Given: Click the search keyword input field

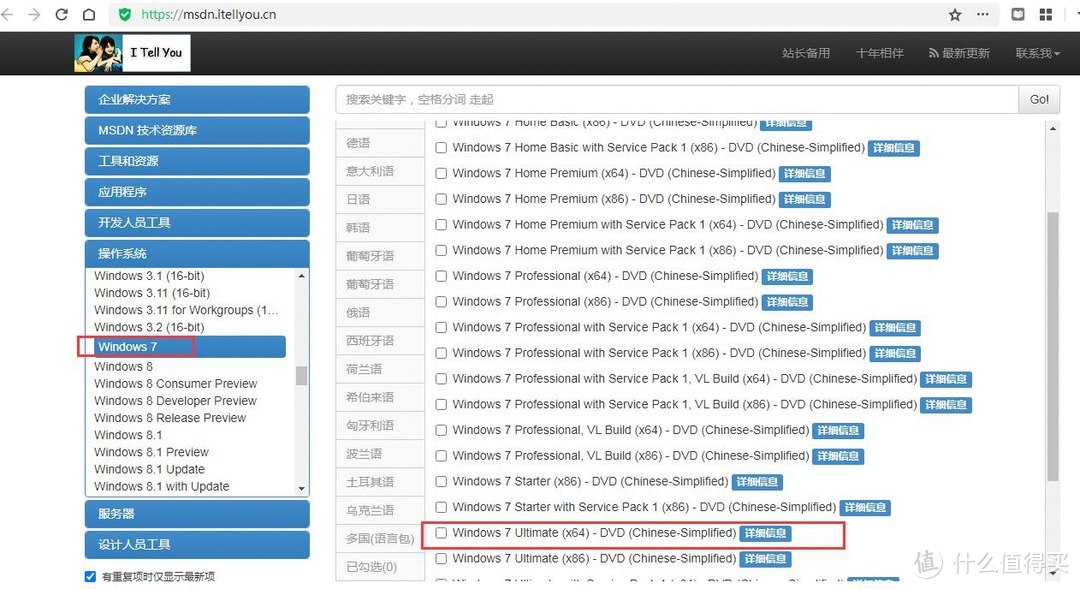Looking at the screenshot, I should point(677,99).
